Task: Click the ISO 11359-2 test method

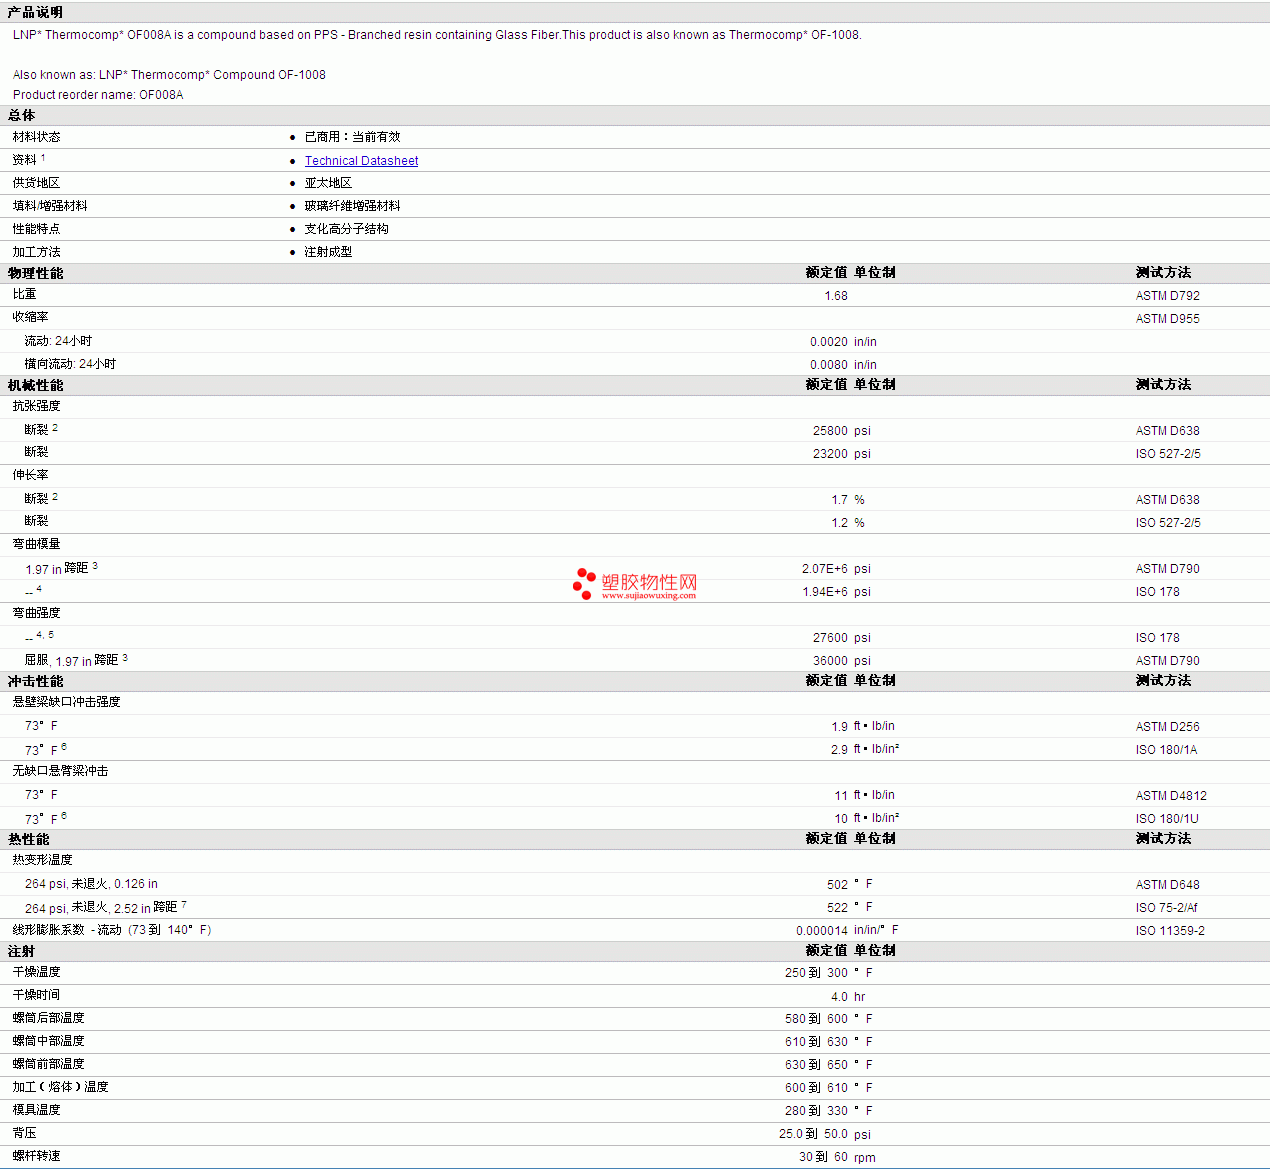Action: pos(1170,931)
